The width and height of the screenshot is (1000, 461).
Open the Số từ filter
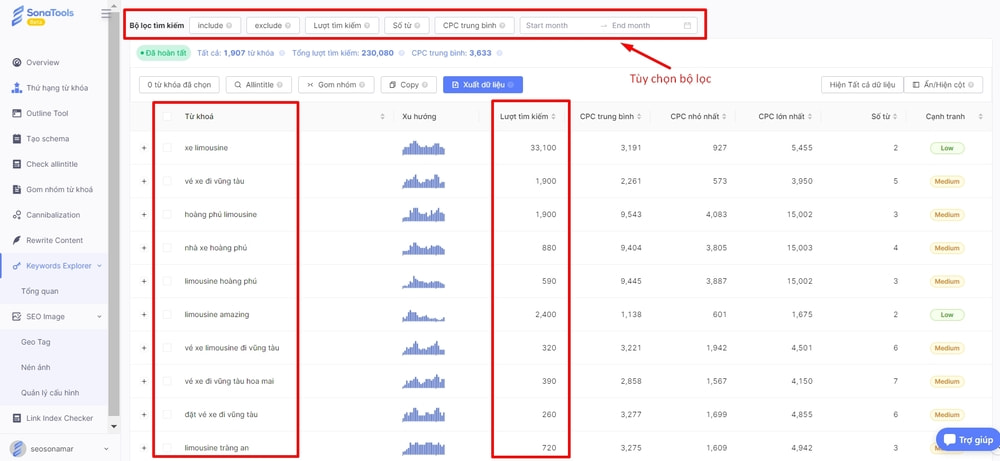(406, 26)
